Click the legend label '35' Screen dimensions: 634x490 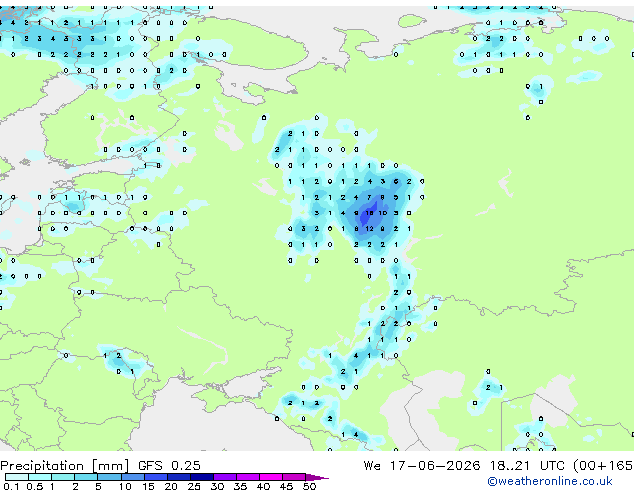tap(240, 486)
